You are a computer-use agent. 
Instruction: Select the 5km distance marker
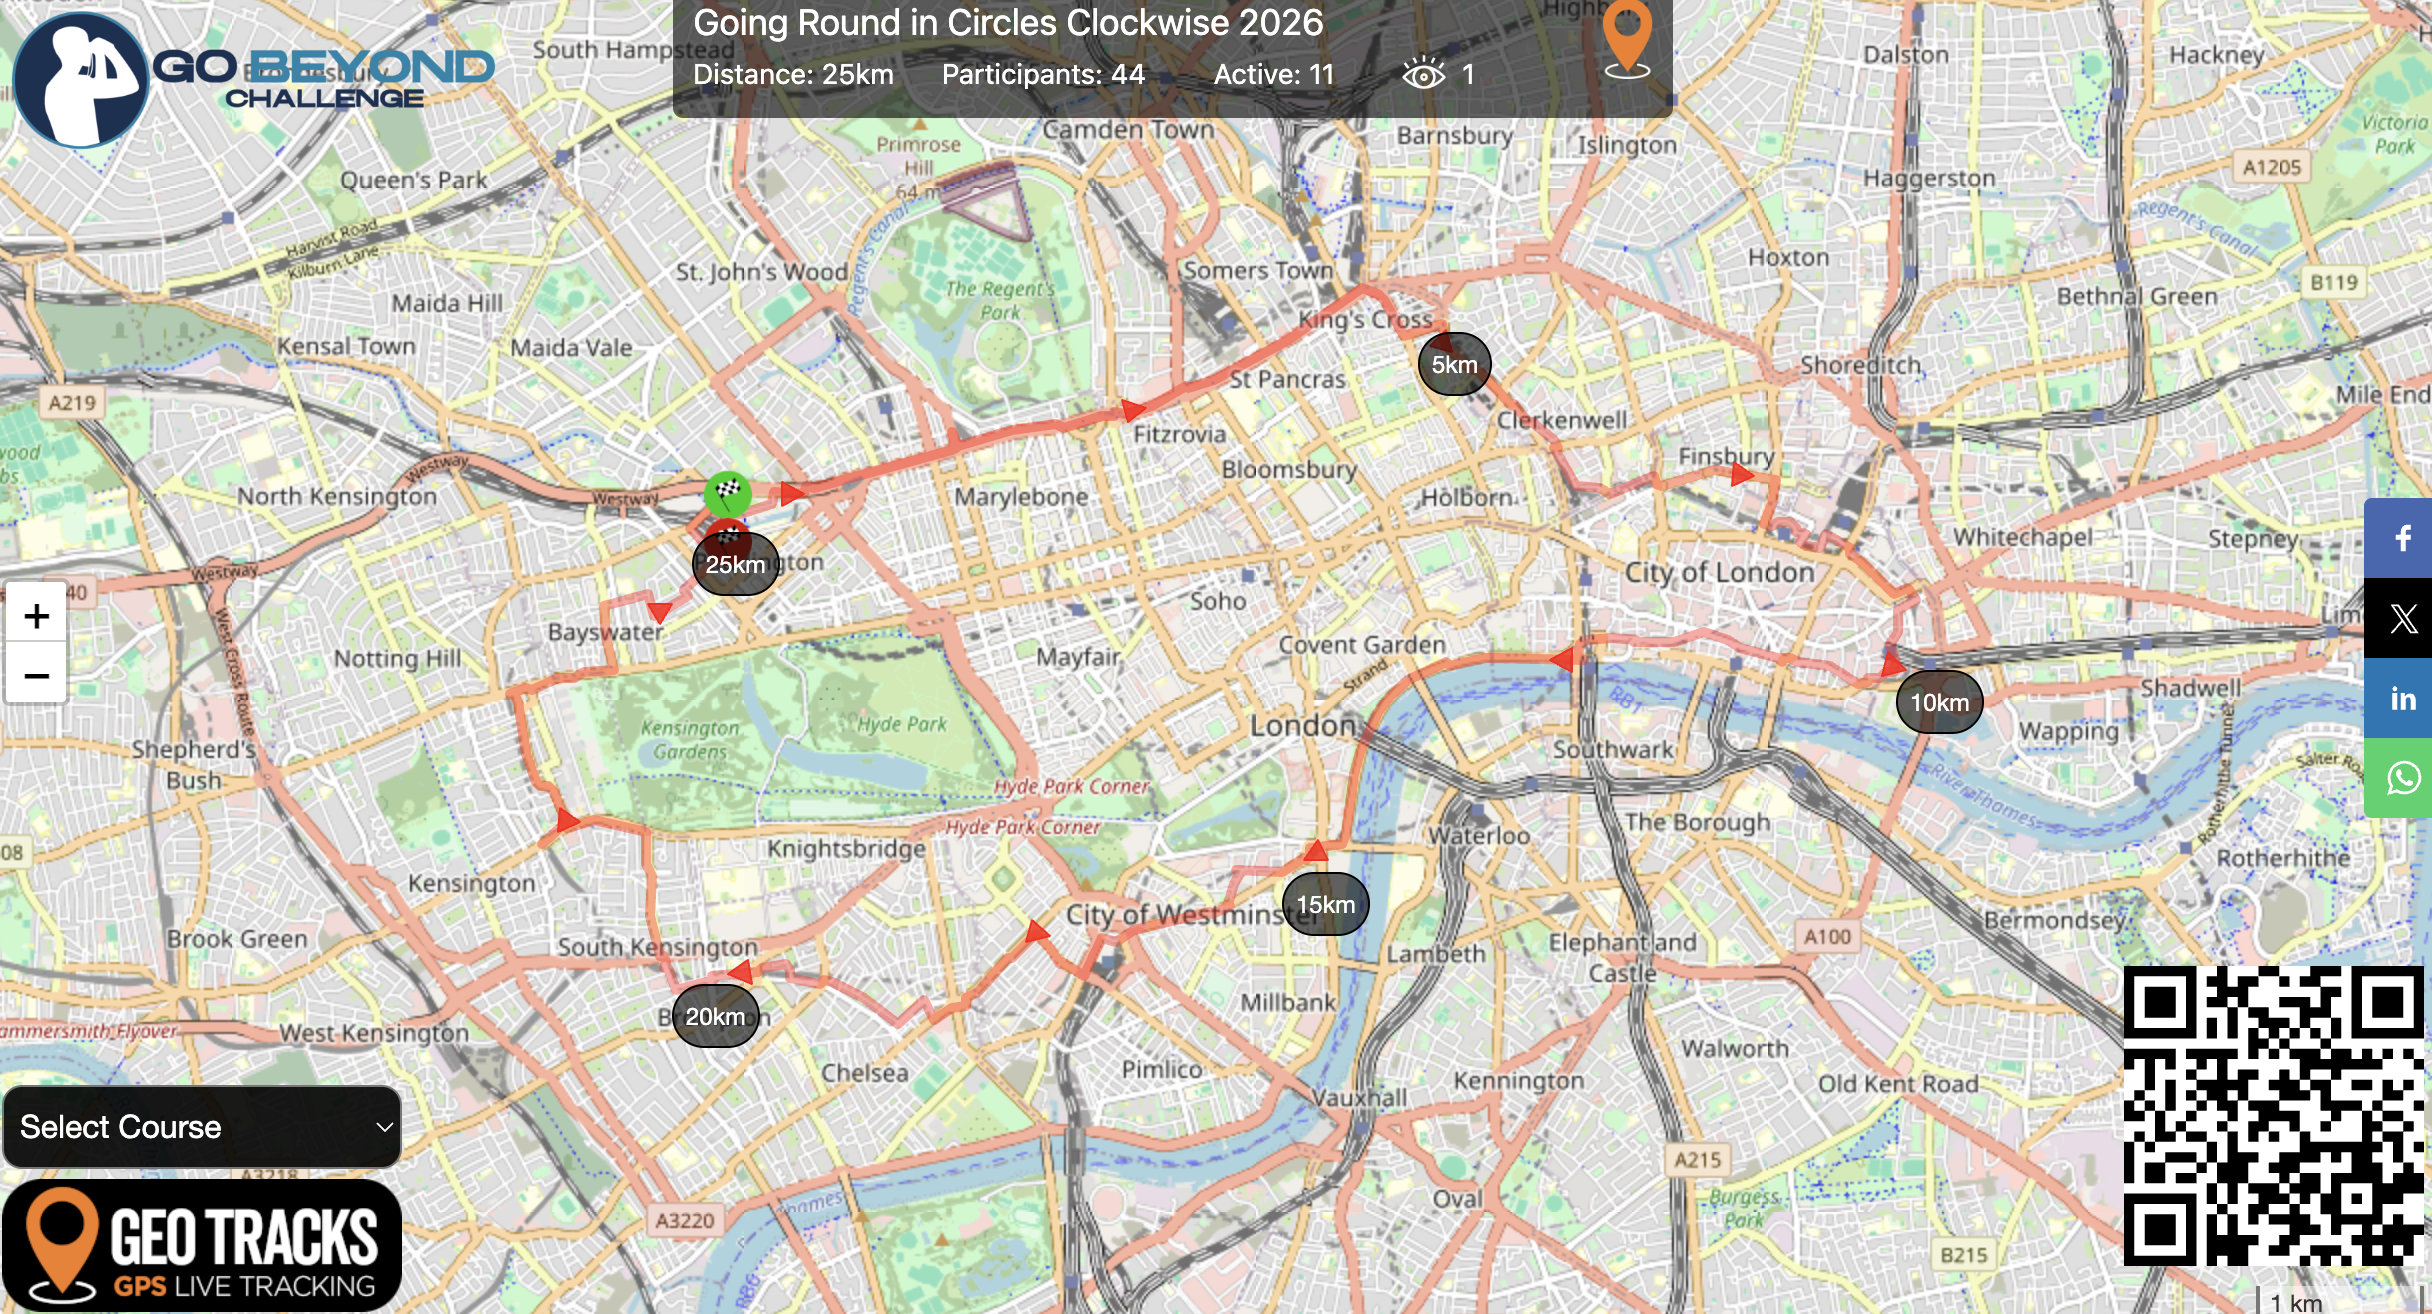tap(1454, 364)
